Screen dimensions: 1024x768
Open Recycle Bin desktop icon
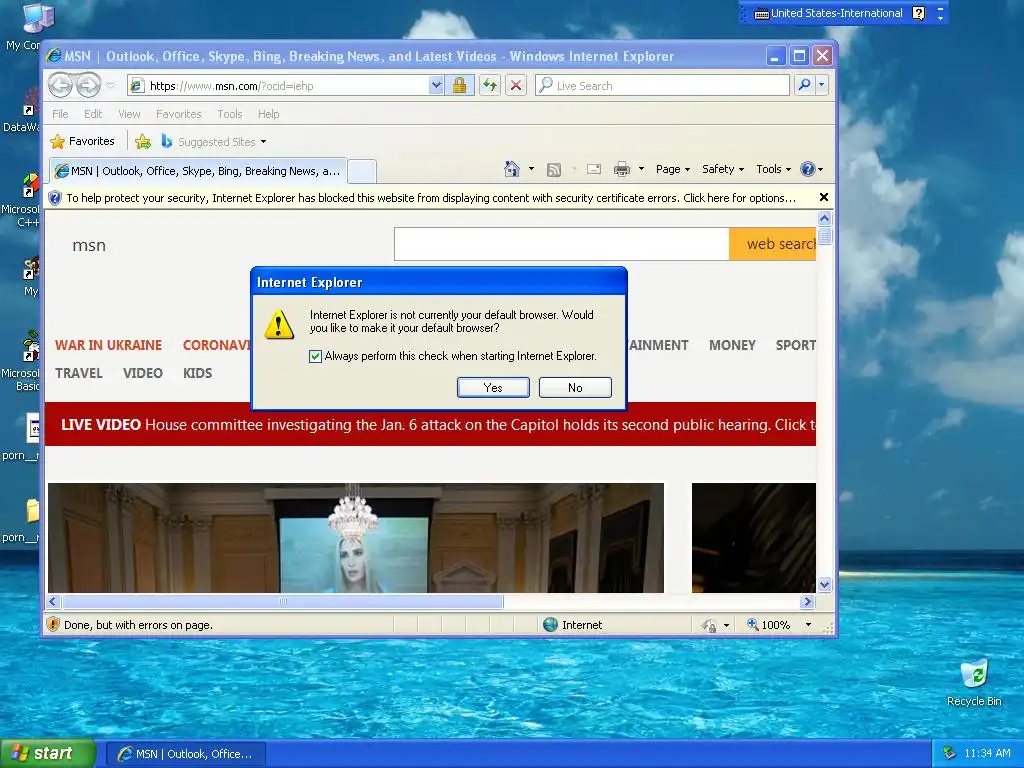974,683
